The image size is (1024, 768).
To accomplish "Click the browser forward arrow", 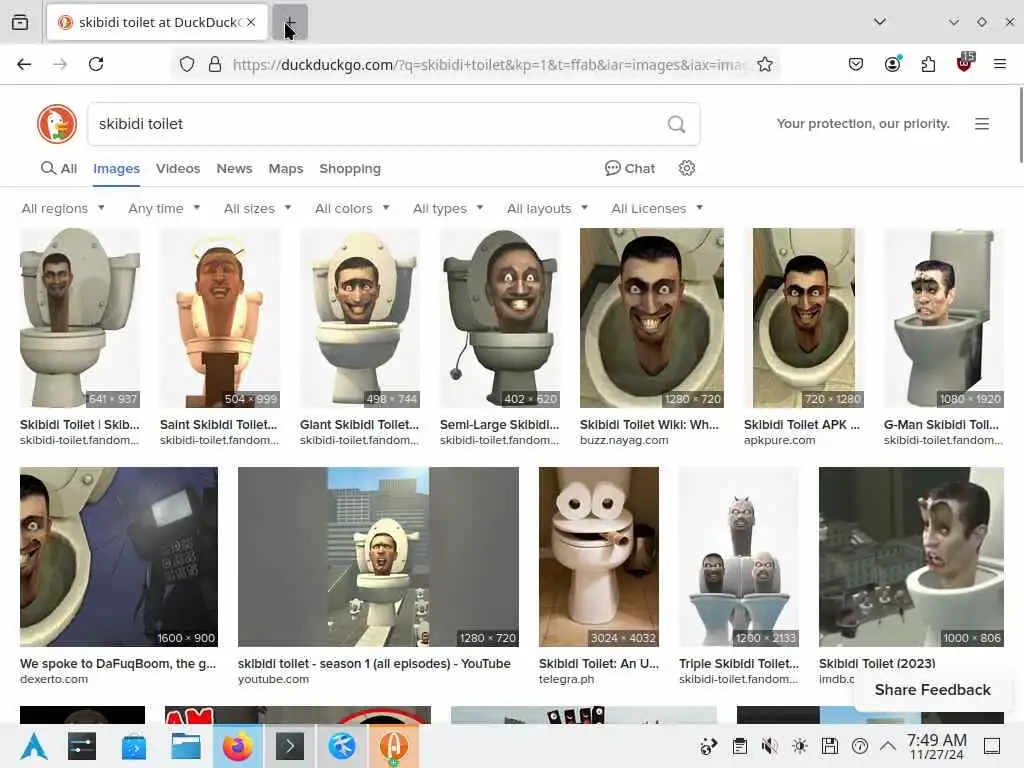I will point(60,64).
